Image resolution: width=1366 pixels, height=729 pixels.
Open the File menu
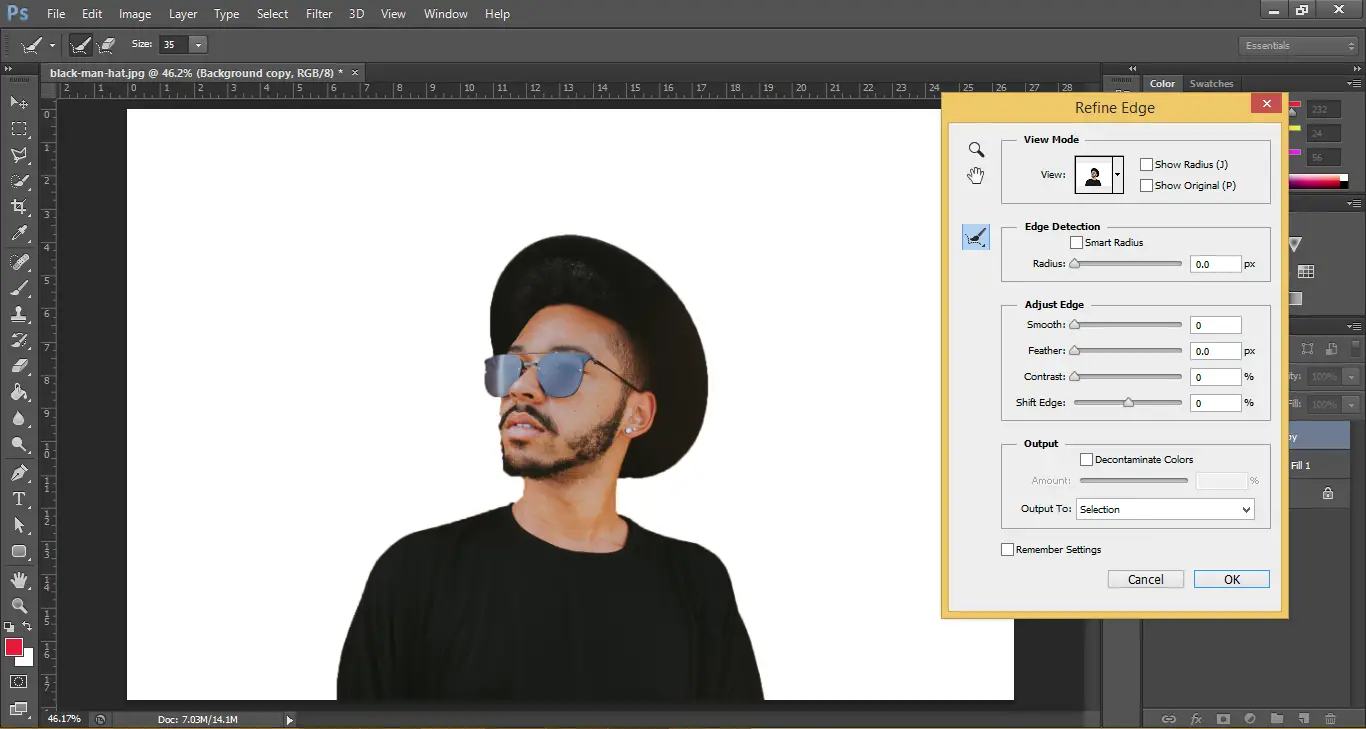tap(56, 14)
